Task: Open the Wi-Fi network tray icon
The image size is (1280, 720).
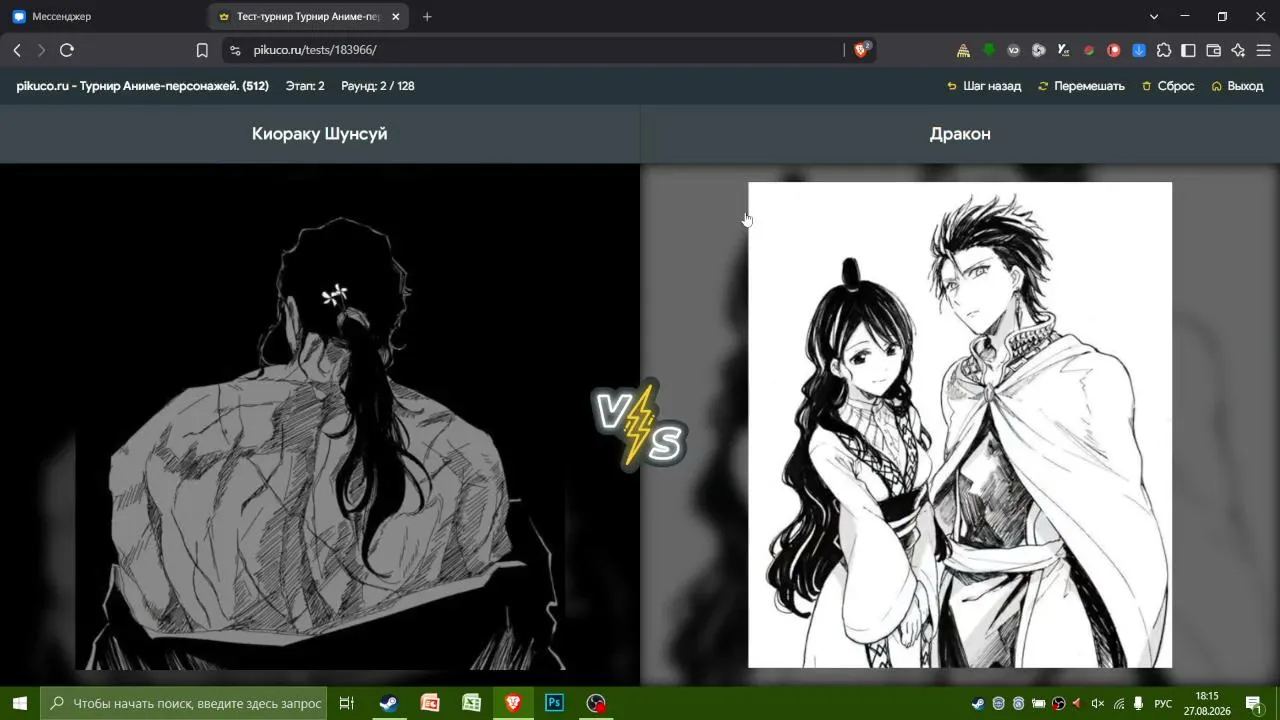Action: pyautogui.click(x=1119, y=704)
